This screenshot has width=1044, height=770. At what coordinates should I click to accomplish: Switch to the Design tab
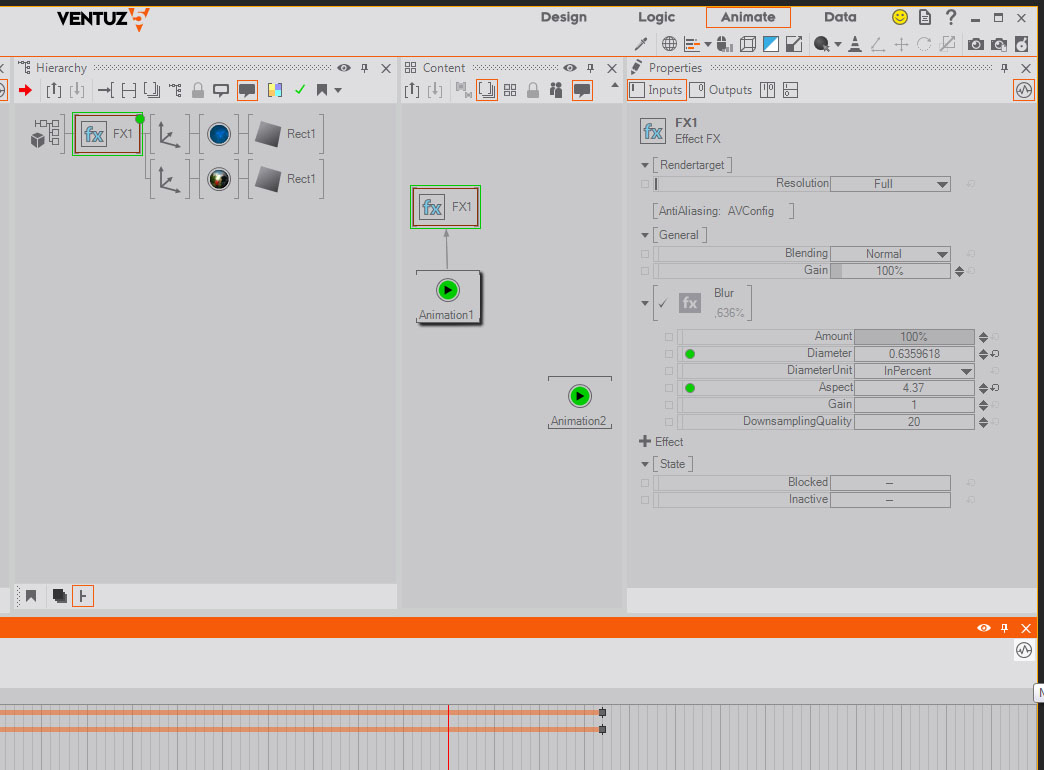(x=564, y=17)
